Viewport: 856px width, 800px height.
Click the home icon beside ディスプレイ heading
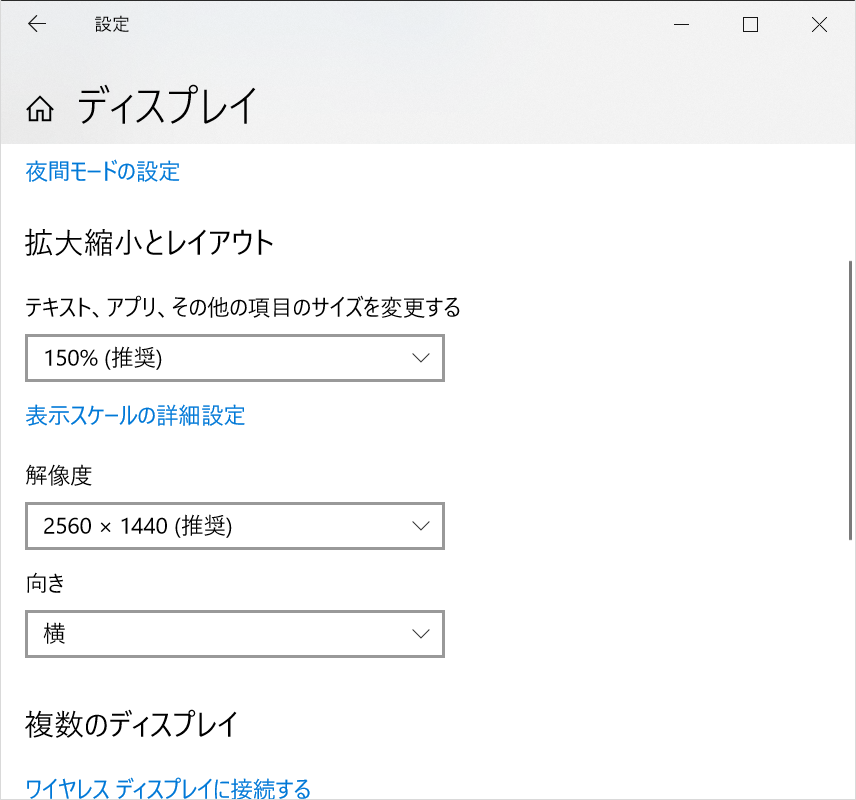pos(40,108)
